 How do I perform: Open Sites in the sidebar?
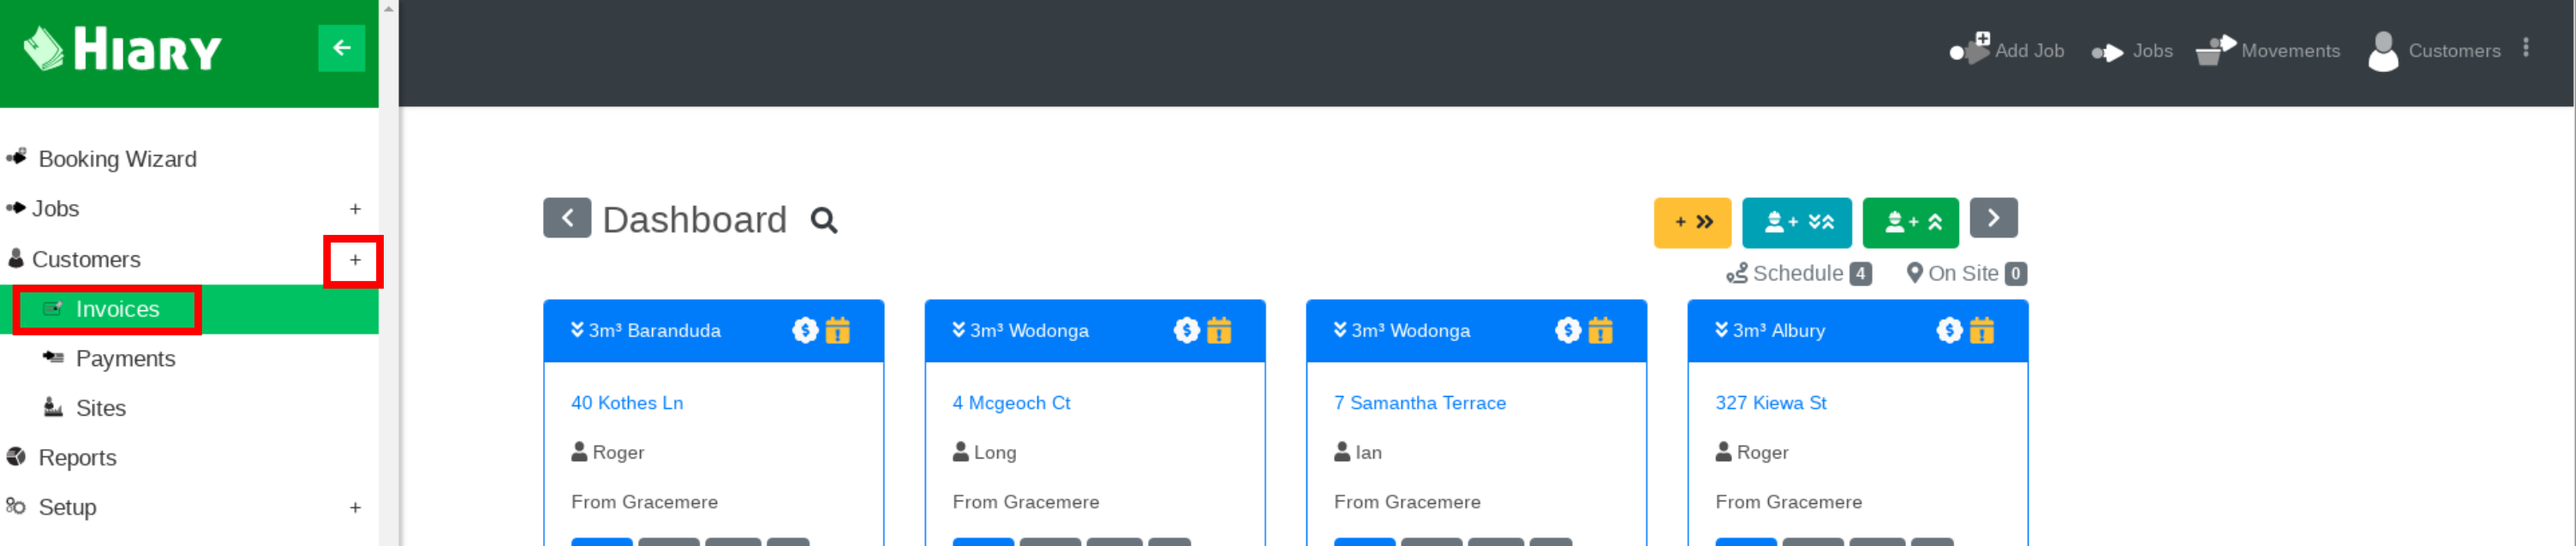tap(100, 408)
